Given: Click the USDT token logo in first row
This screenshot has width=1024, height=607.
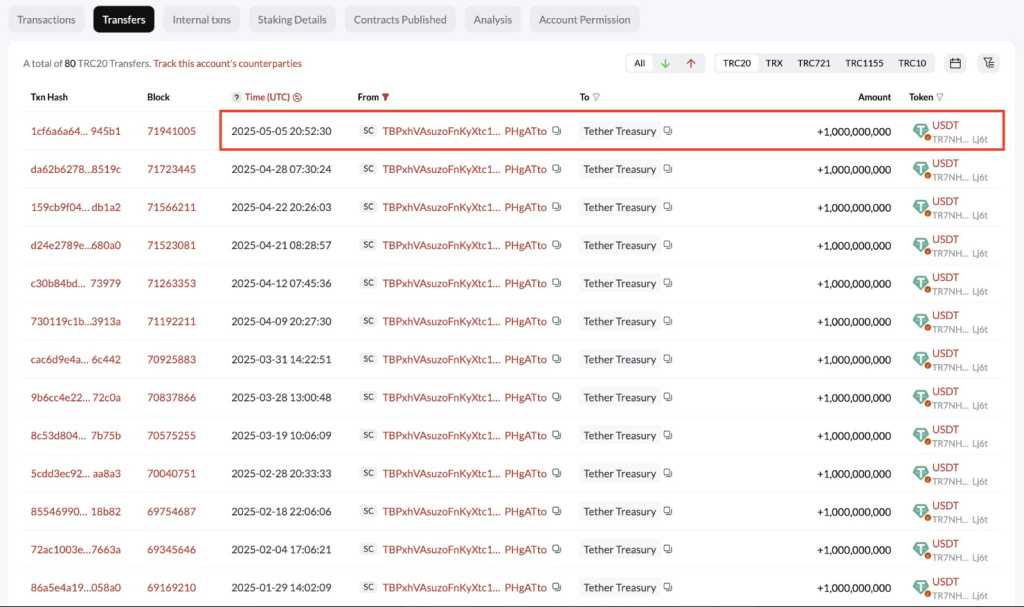Looking at the screenshot, I should (x=921, y=131).
